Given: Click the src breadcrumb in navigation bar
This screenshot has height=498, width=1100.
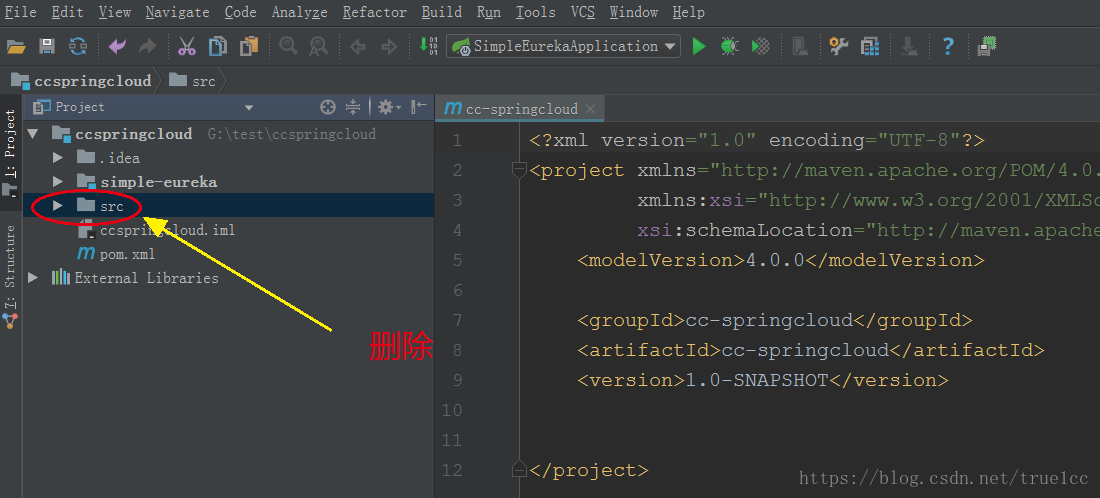Looking at the screenshot, I should point(193,81).
